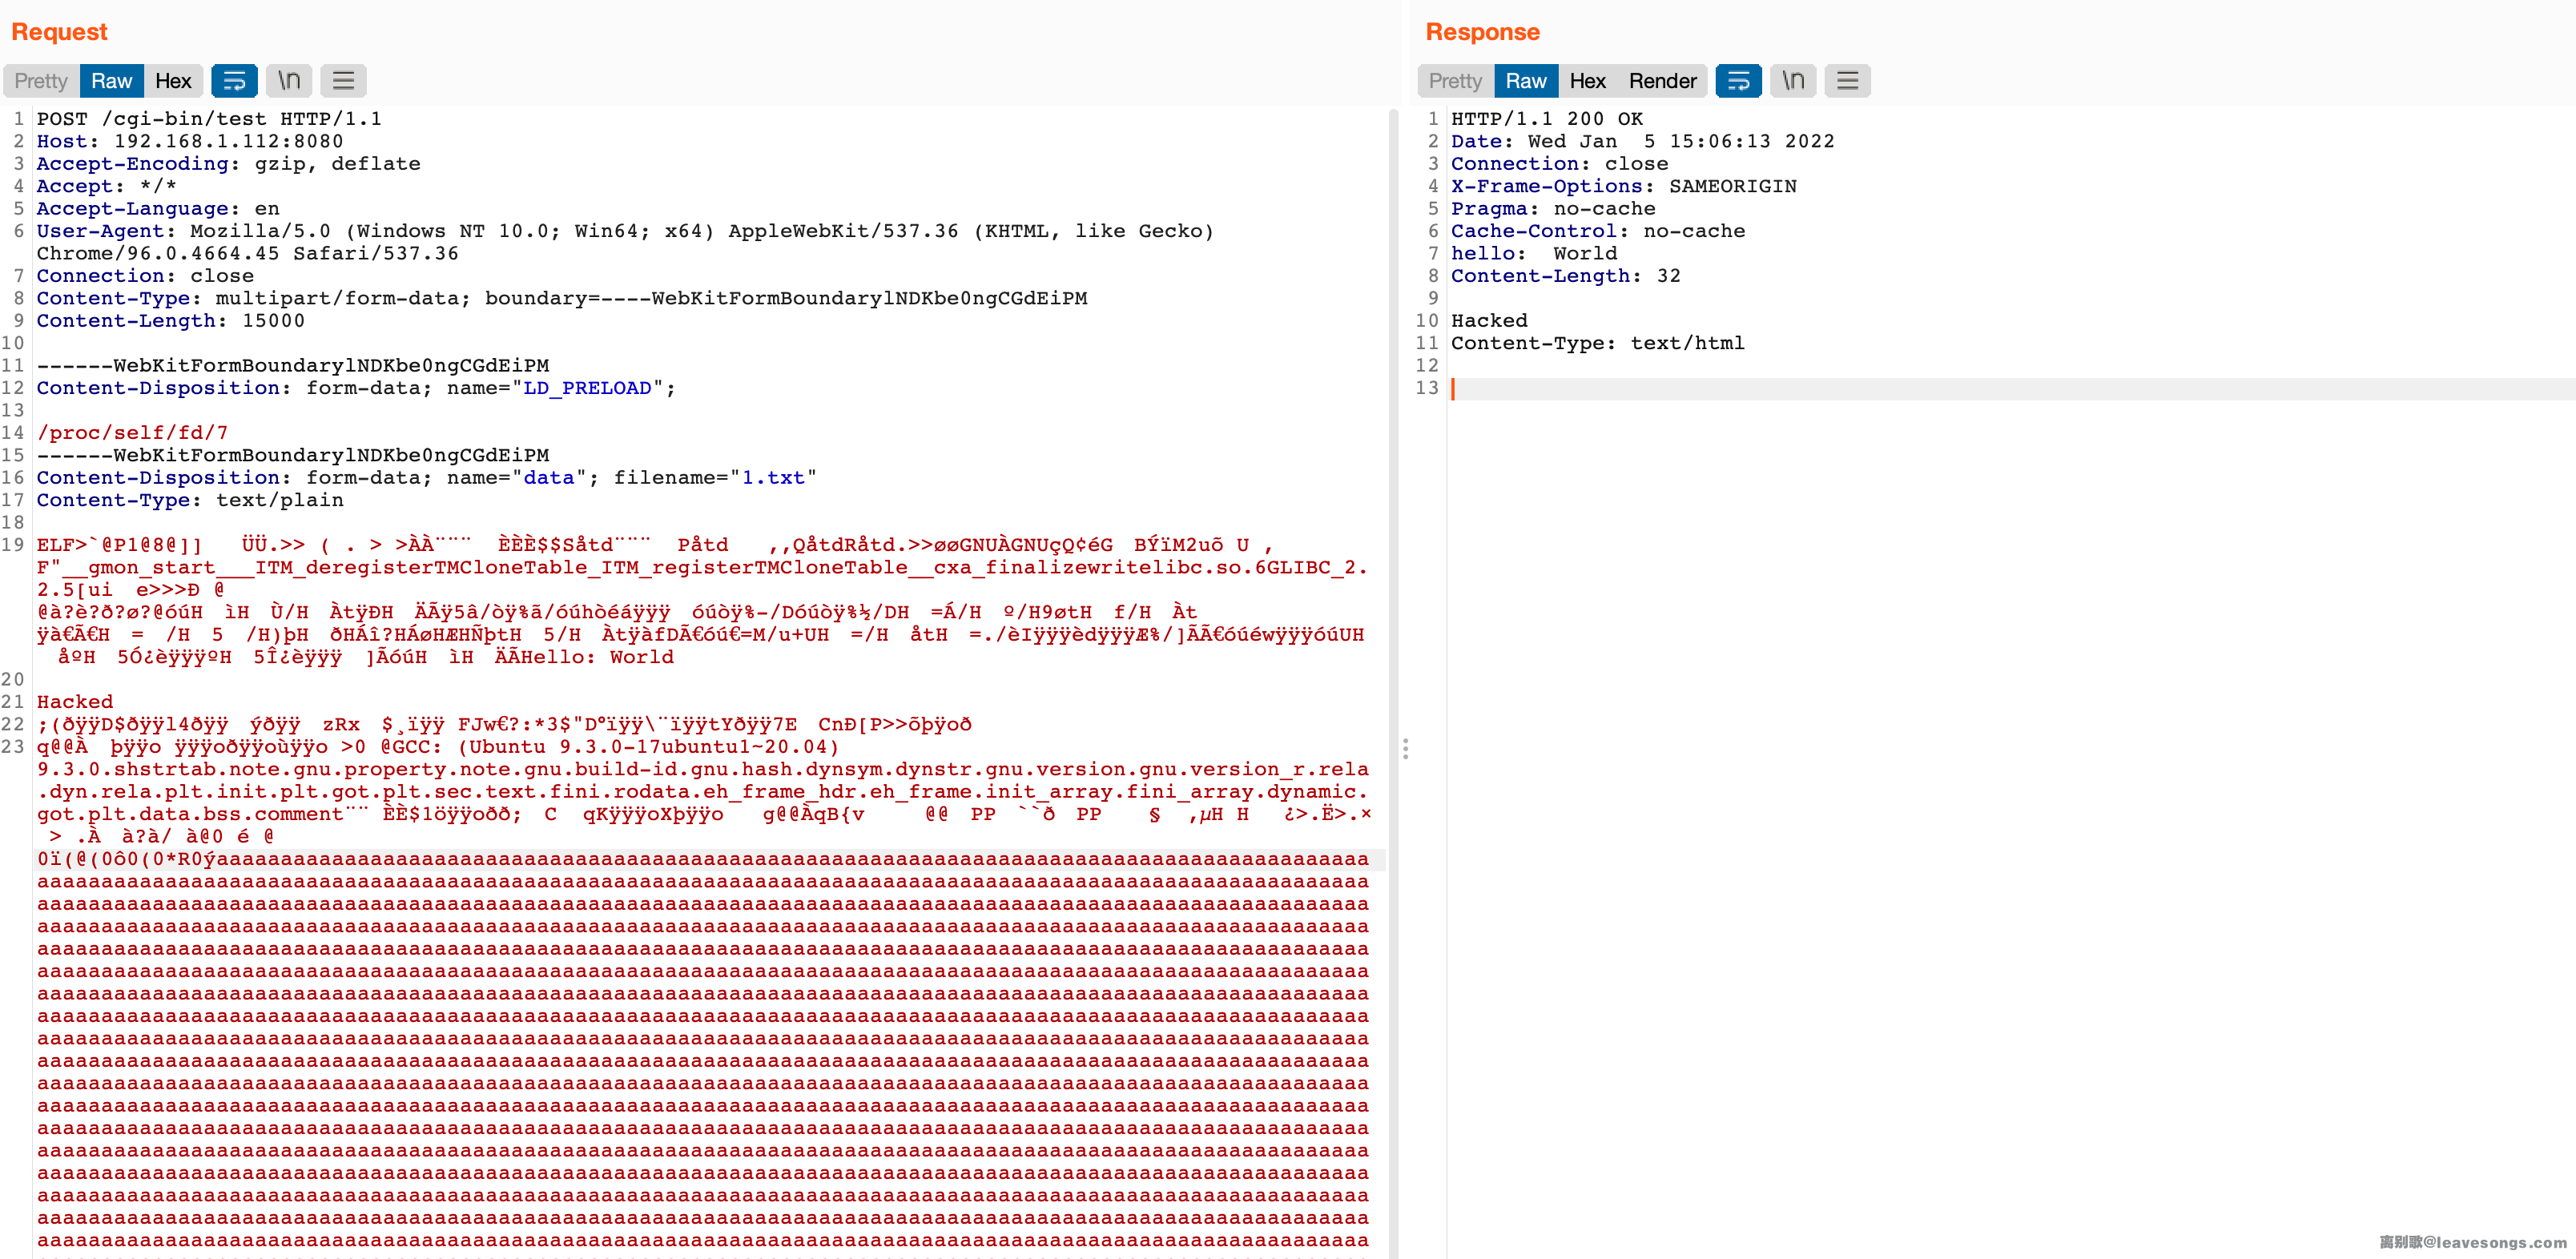
Task: Click the 'HTTP/1.1 200 OK' status line
Action: pos(1547,119)
